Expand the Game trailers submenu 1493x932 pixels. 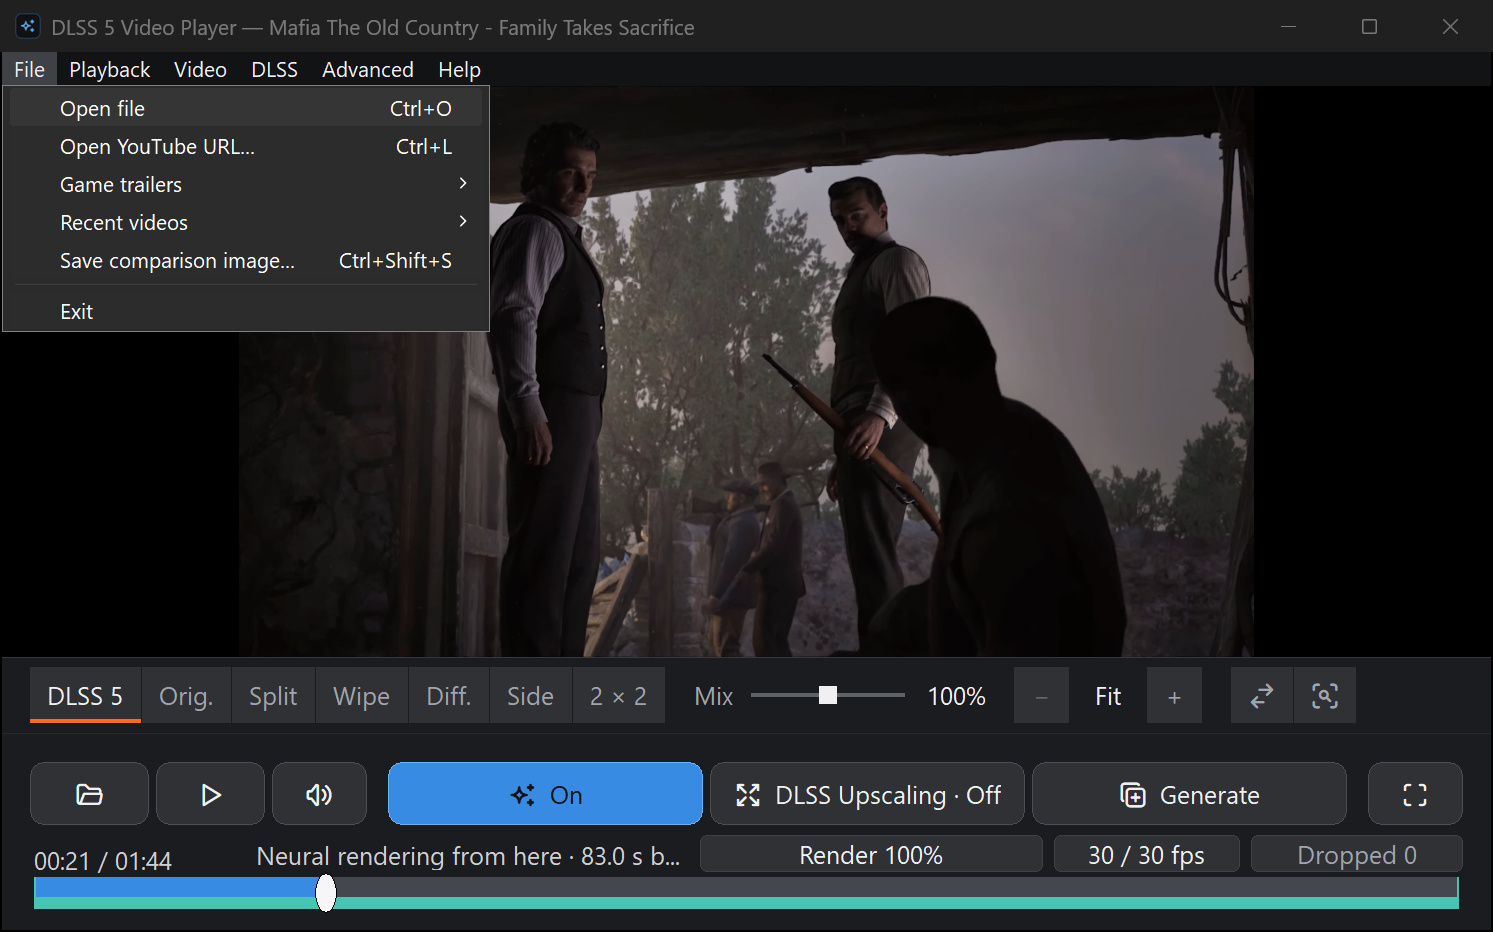tap(246, 184)
